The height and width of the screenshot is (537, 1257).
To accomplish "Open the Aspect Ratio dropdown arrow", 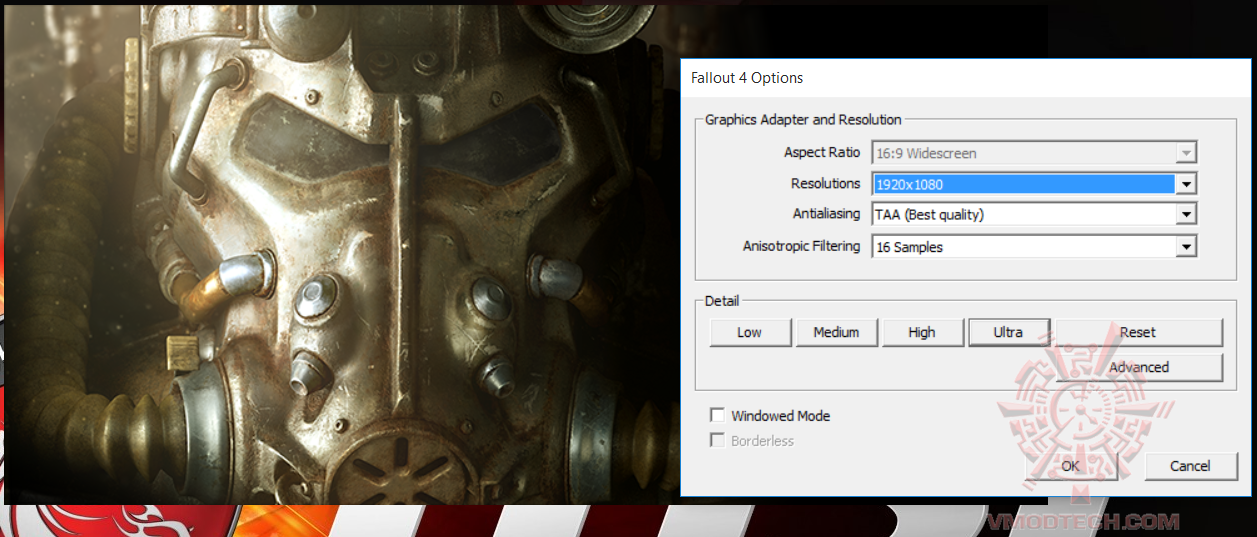I will [x=1186, y=153].
